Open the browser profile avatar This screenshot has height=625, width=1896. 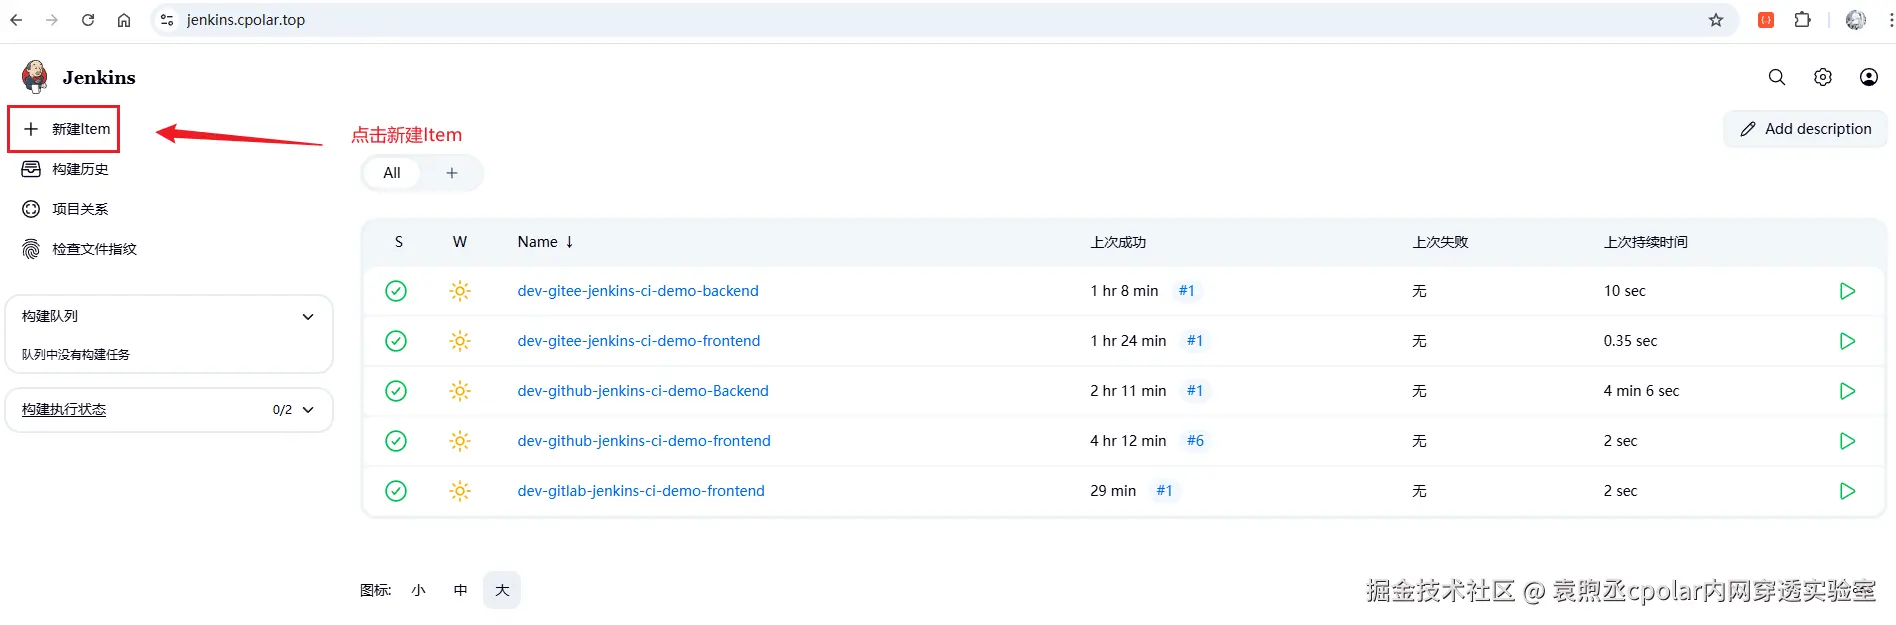pyautogui.click(x=1856, y=20)
